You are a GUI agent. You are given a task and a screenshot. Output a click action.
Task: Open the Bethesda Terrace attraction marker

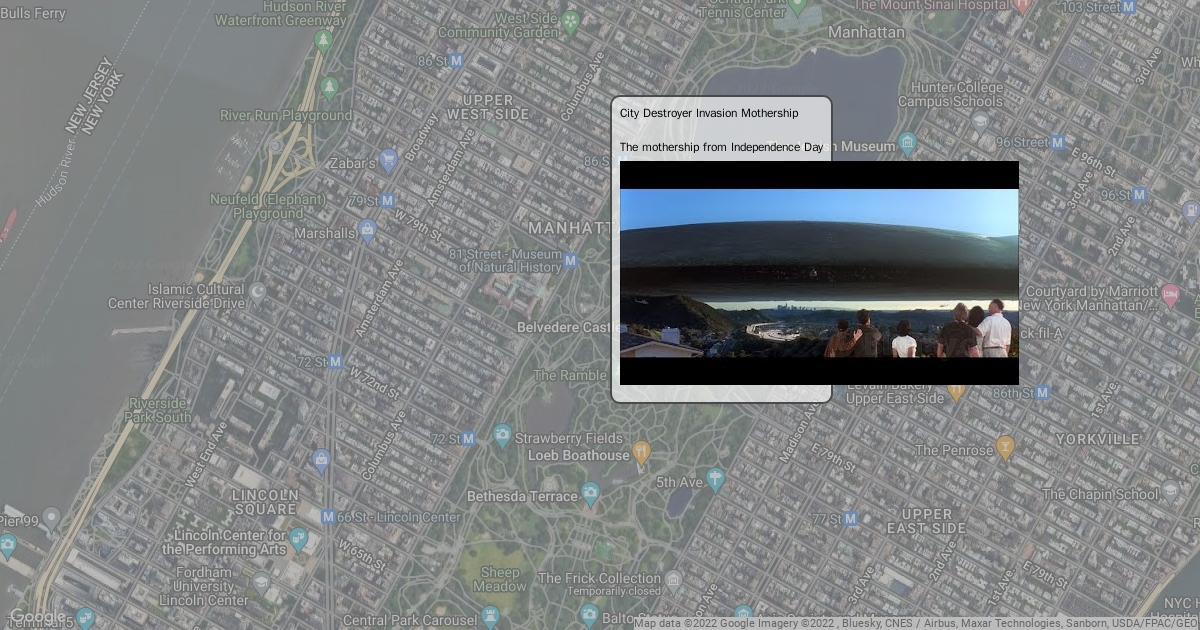pos(590,494)
